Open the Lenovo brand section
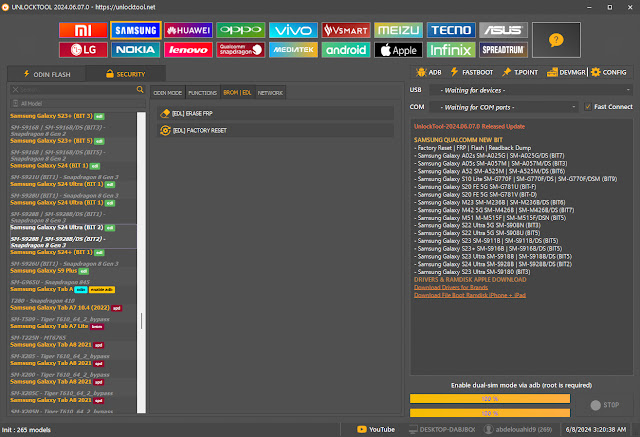This screenshot has height=437, width=640. point(188,50)
